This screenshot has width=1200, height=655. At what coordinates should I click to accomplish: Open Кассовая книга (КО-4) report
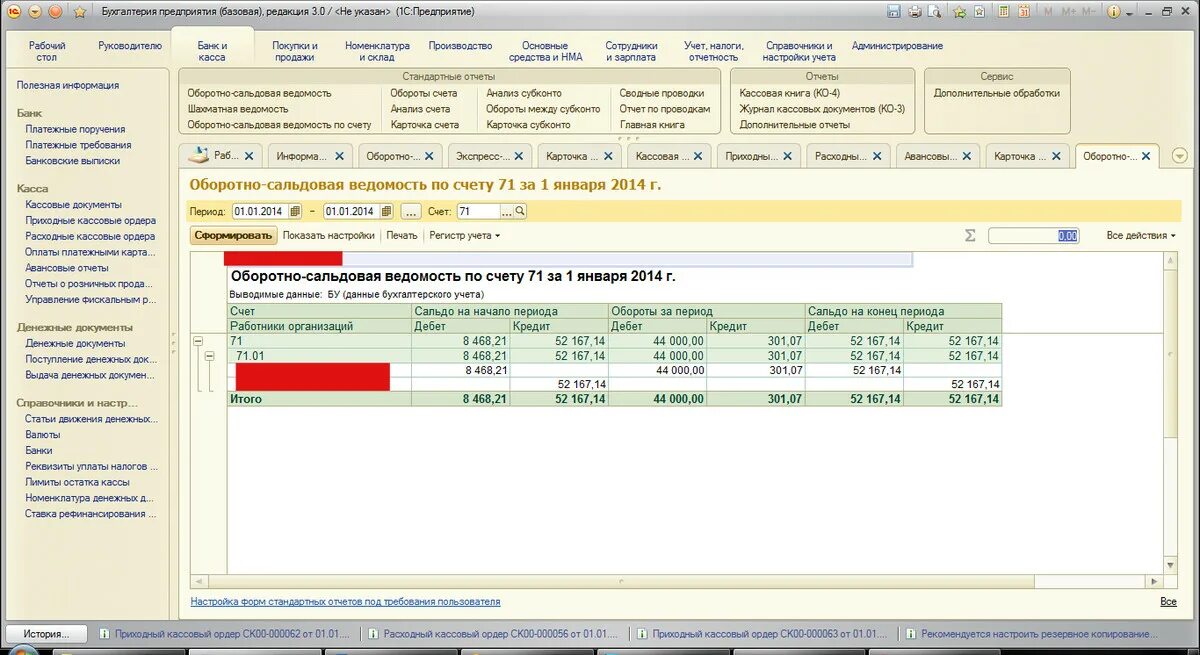pyautogui.click(x=790, y=92)
